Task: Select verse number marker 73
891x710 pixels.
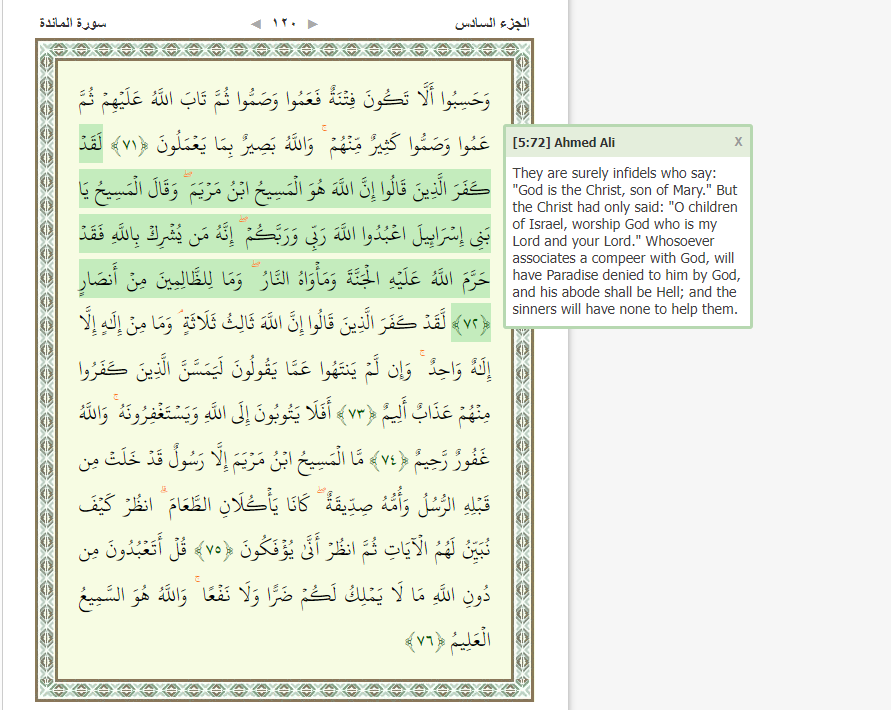Action: pos(356,412)
